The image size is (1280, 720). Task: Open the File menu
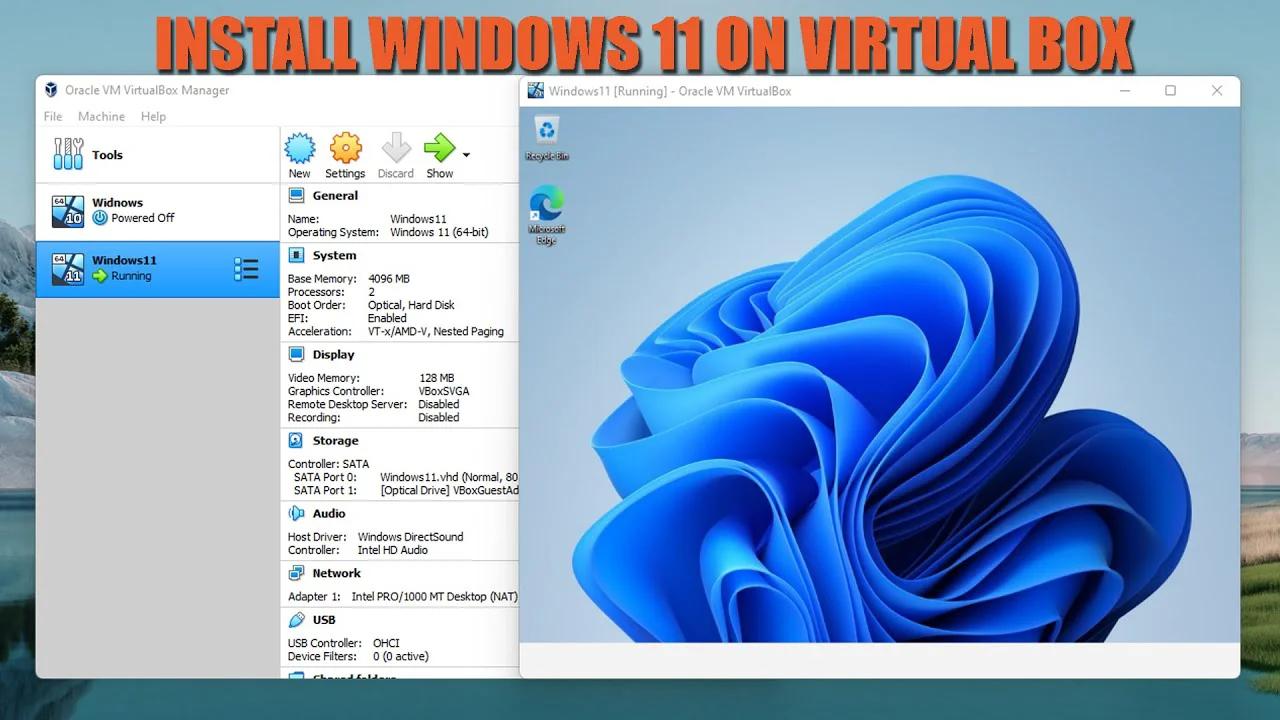click(52, 116)
